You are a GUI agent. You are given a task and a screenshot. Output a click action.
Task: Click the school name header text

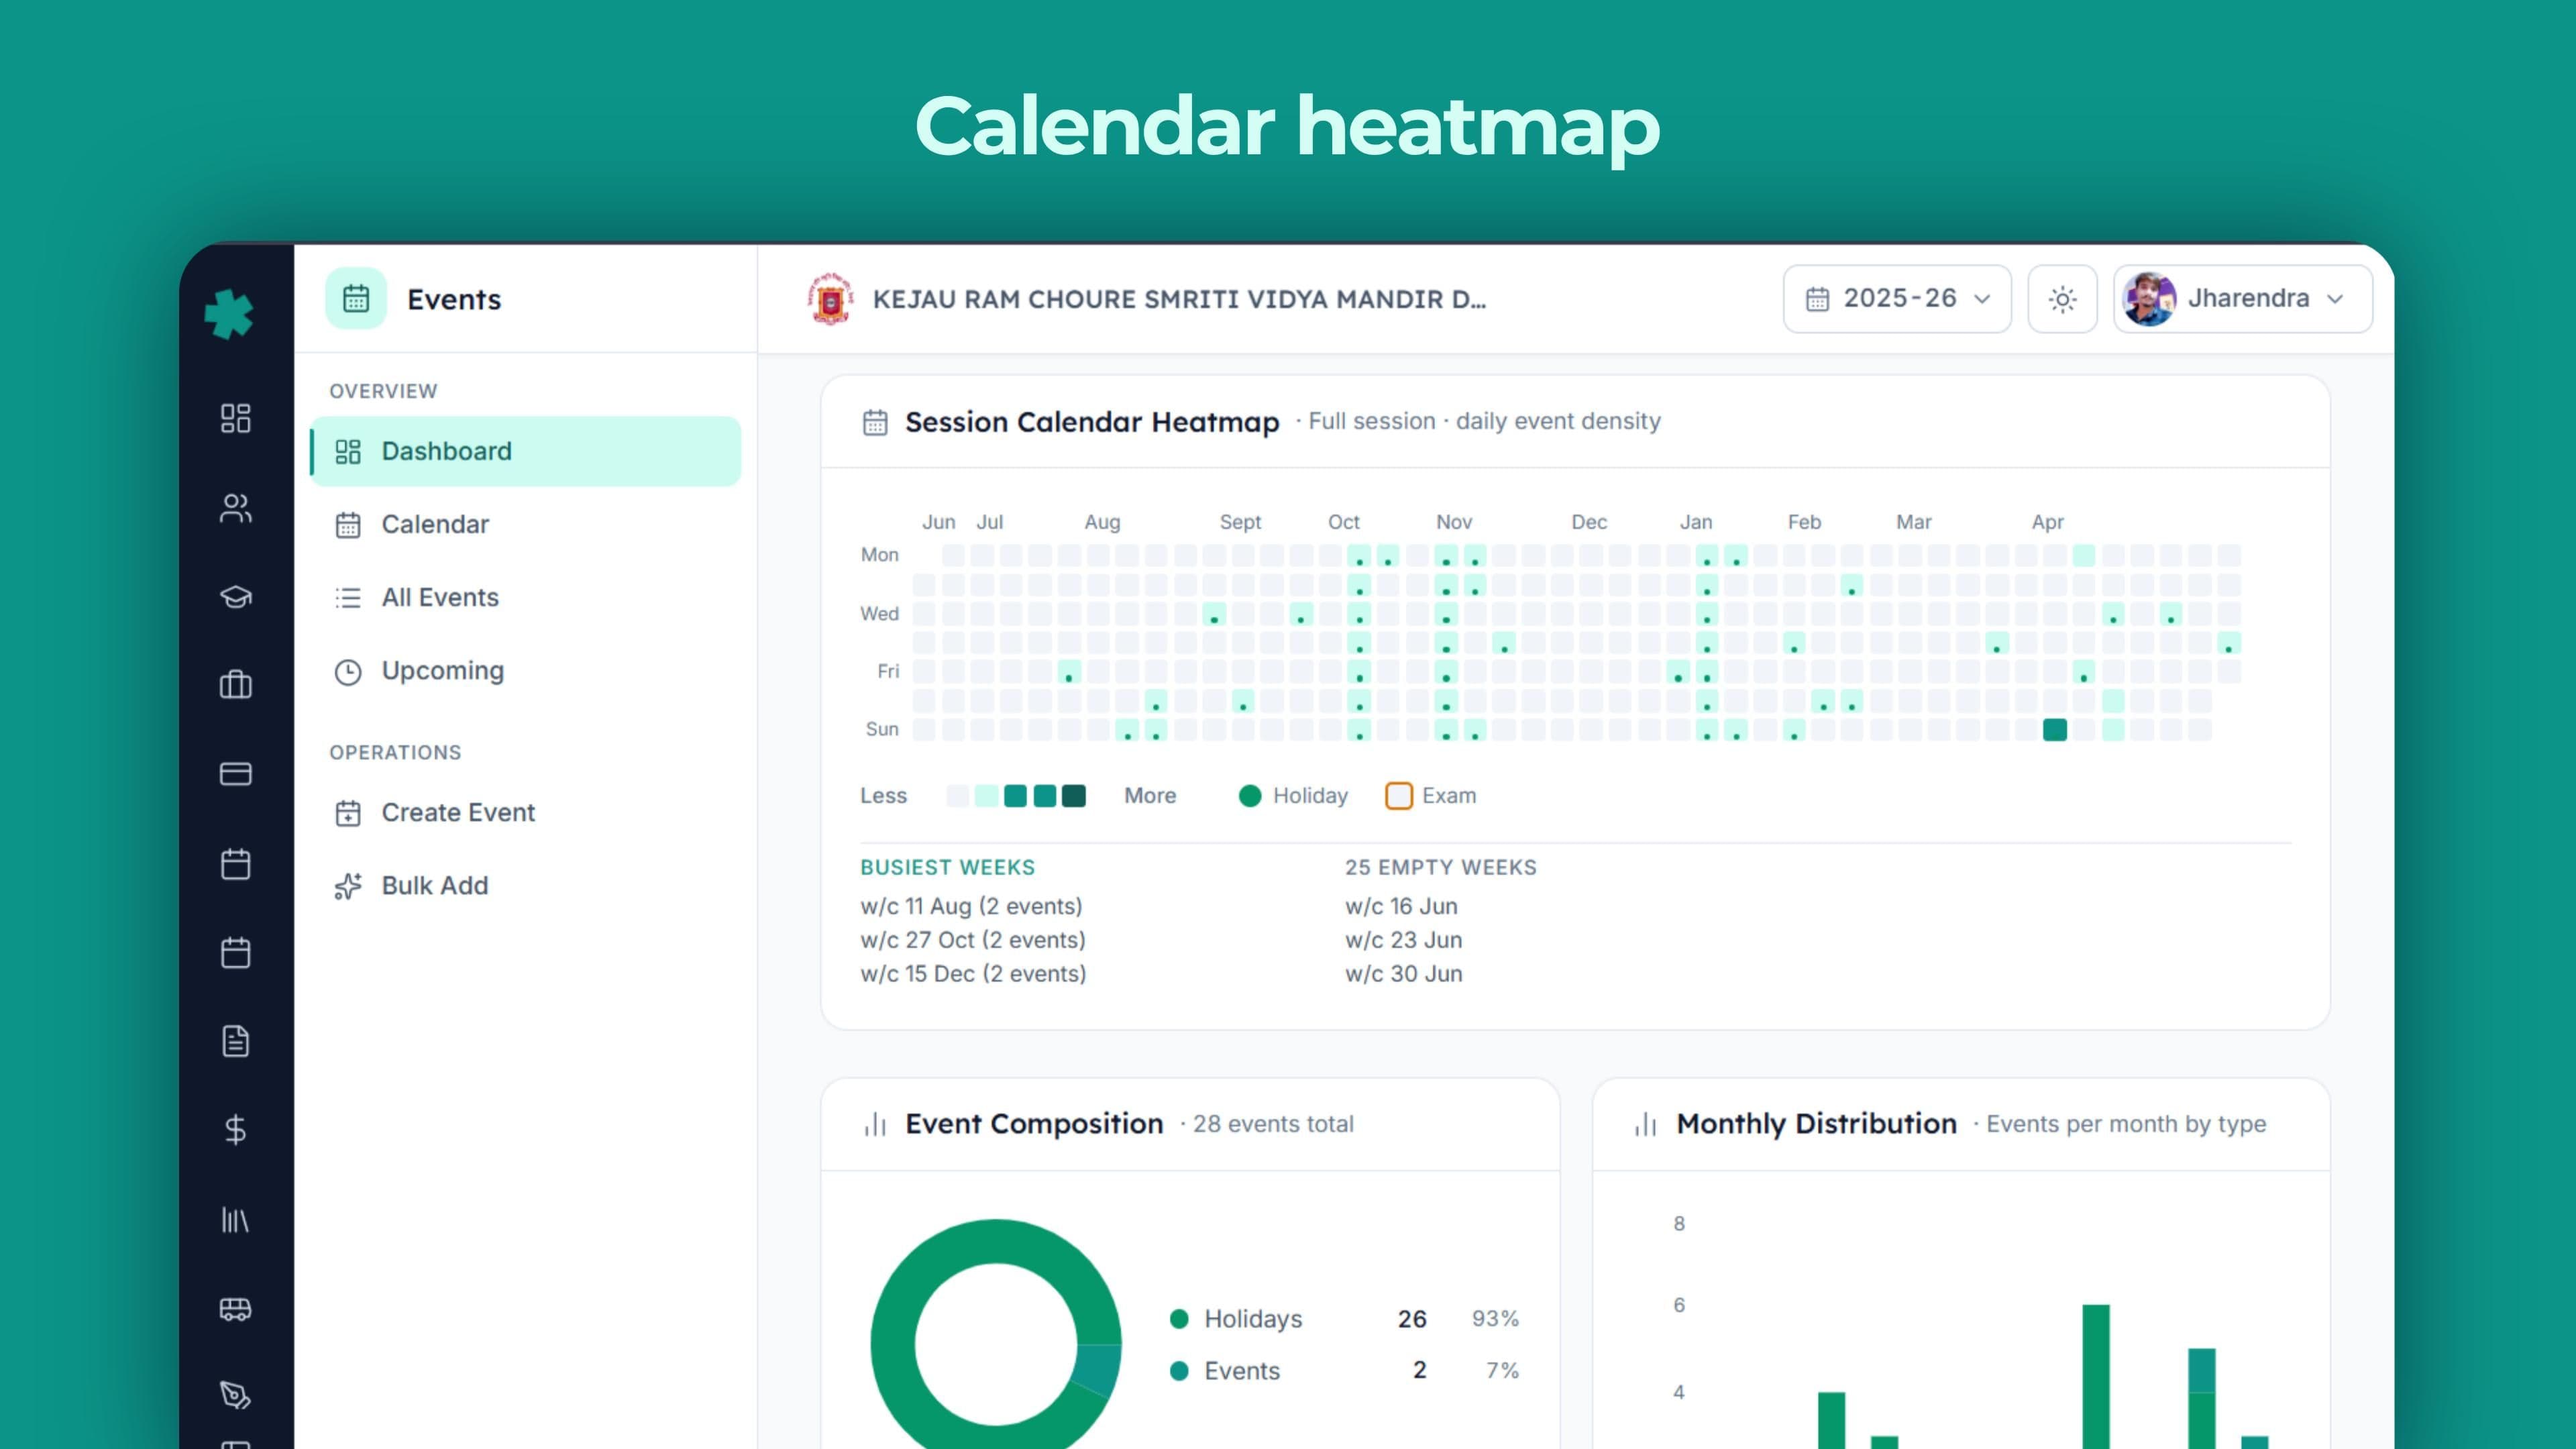pos(1179,299)
